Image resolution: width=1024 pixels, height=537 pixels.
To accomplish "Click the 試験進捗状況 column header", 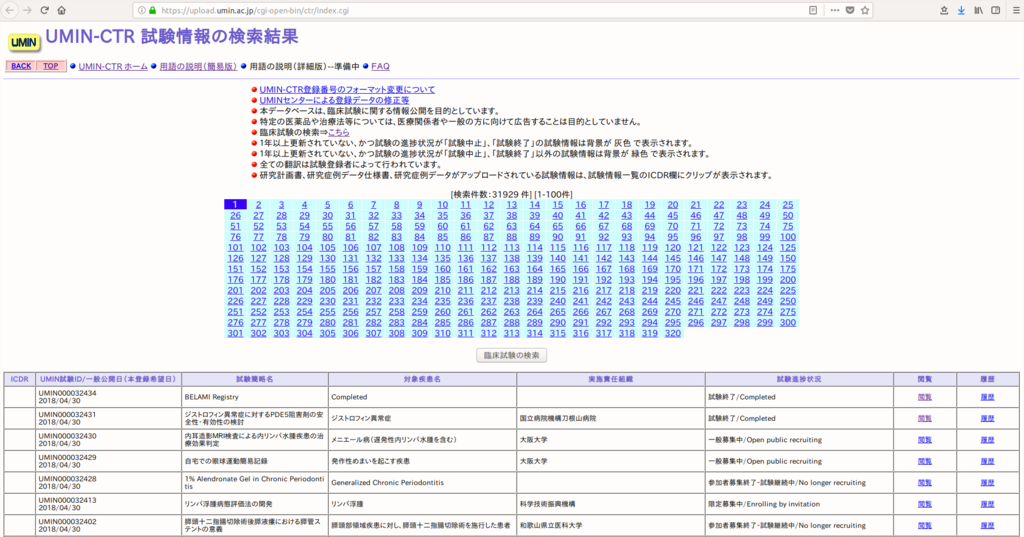I will (x=799, y=379).
